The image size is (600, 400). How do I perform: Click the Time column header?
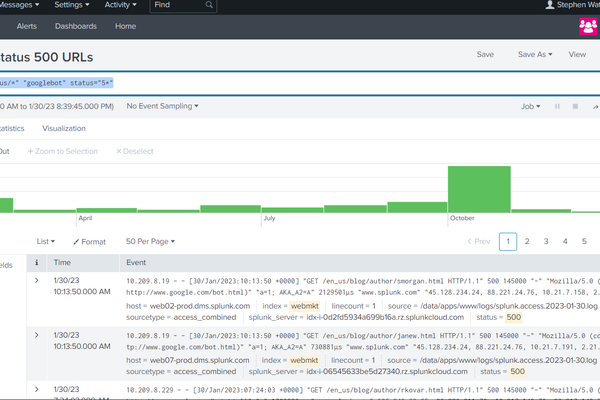click(62, 263)
